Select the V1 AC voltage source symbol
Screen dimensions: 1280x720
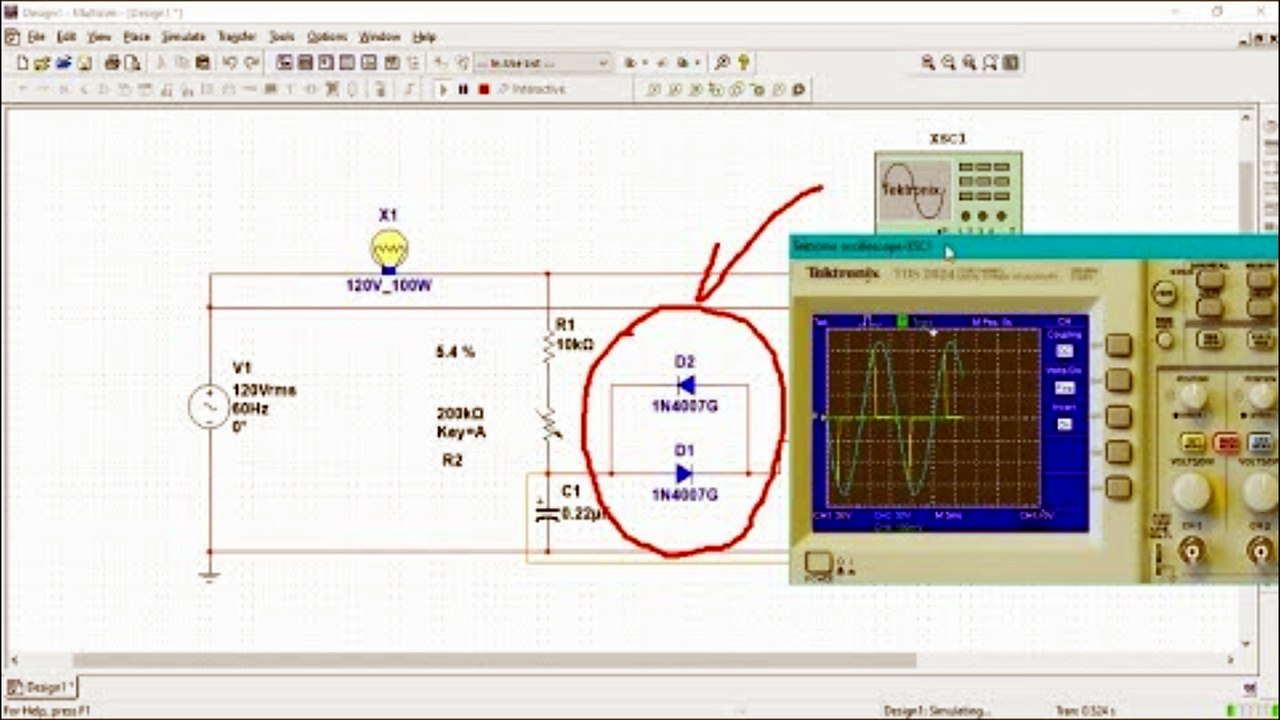coord(209,407)
